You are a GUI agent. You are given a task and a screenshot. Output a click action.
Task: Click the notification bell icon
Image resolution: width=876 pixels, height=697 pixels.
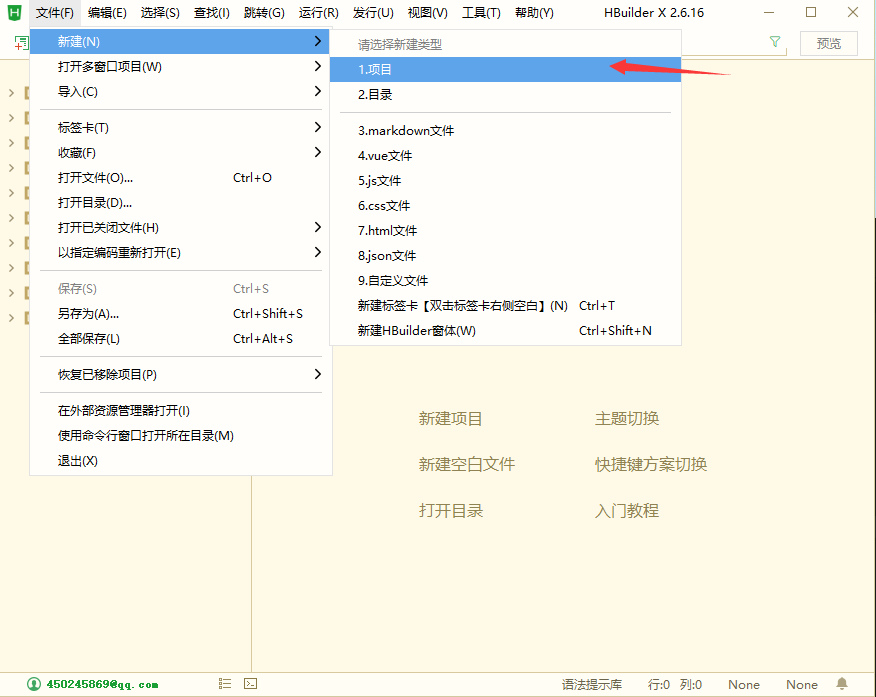coord(842,684)
